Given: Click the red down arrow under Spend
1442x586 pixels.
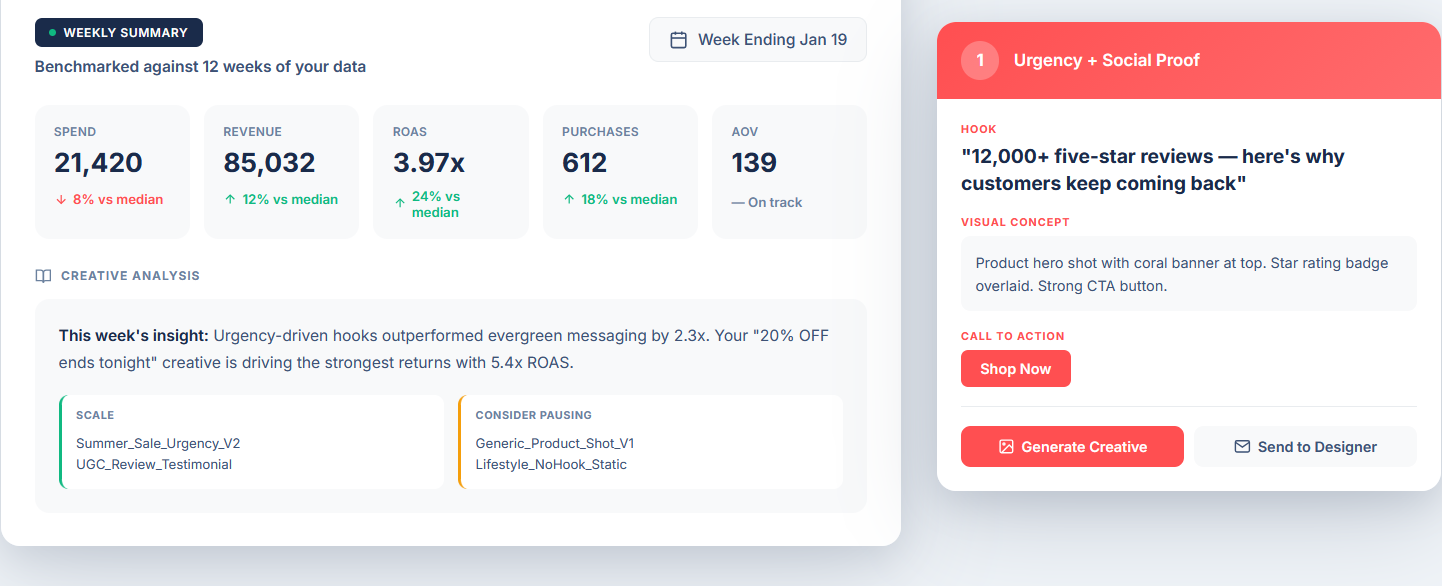Looking at the screenshot, I should tap(61, 200).
